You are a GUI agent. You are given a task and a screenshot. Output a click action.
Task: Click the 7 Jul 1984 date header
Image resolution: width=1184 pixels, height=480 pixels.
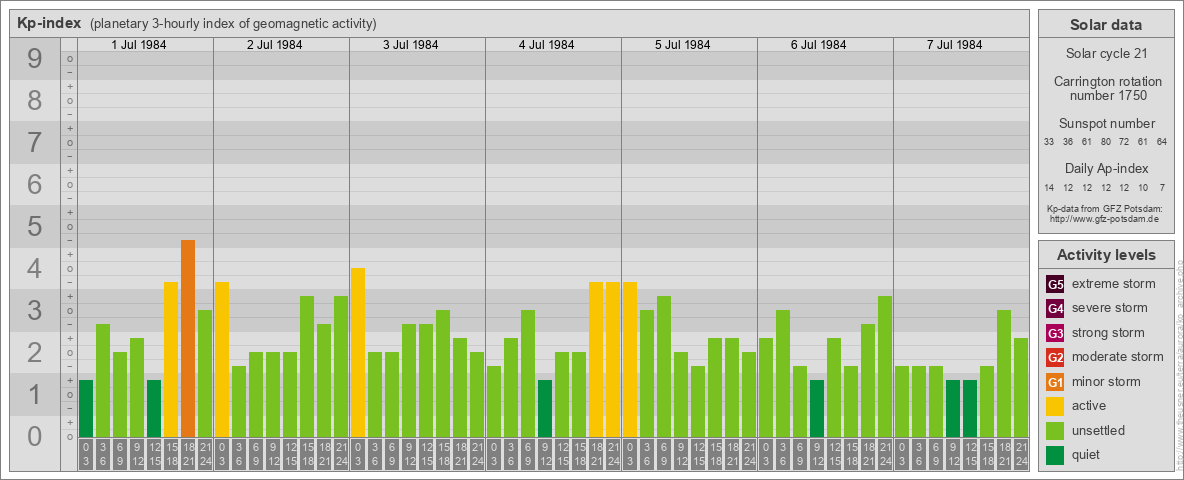954,45
